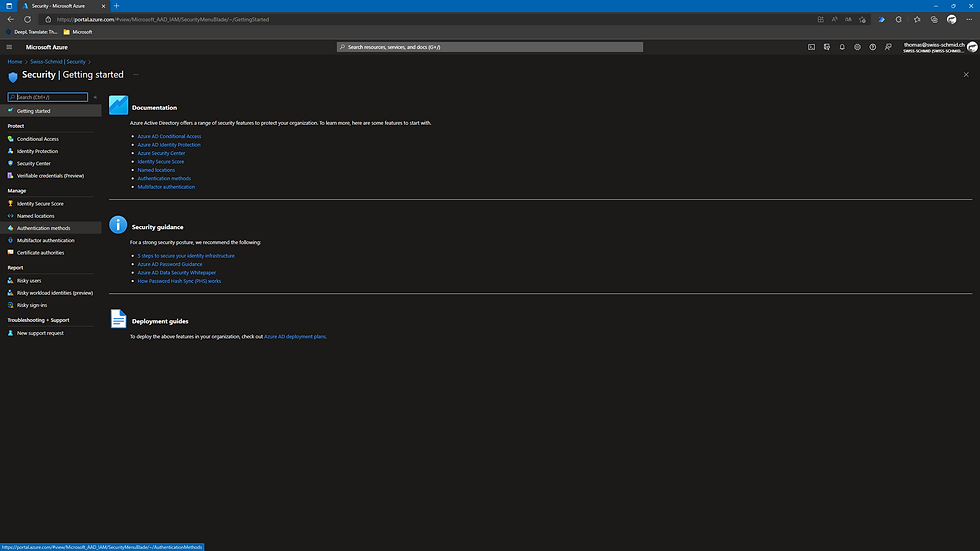This screenshot has width=980, height=551.
Task: Open the browser Settings and more ellipsis
Action: point(969,19)
